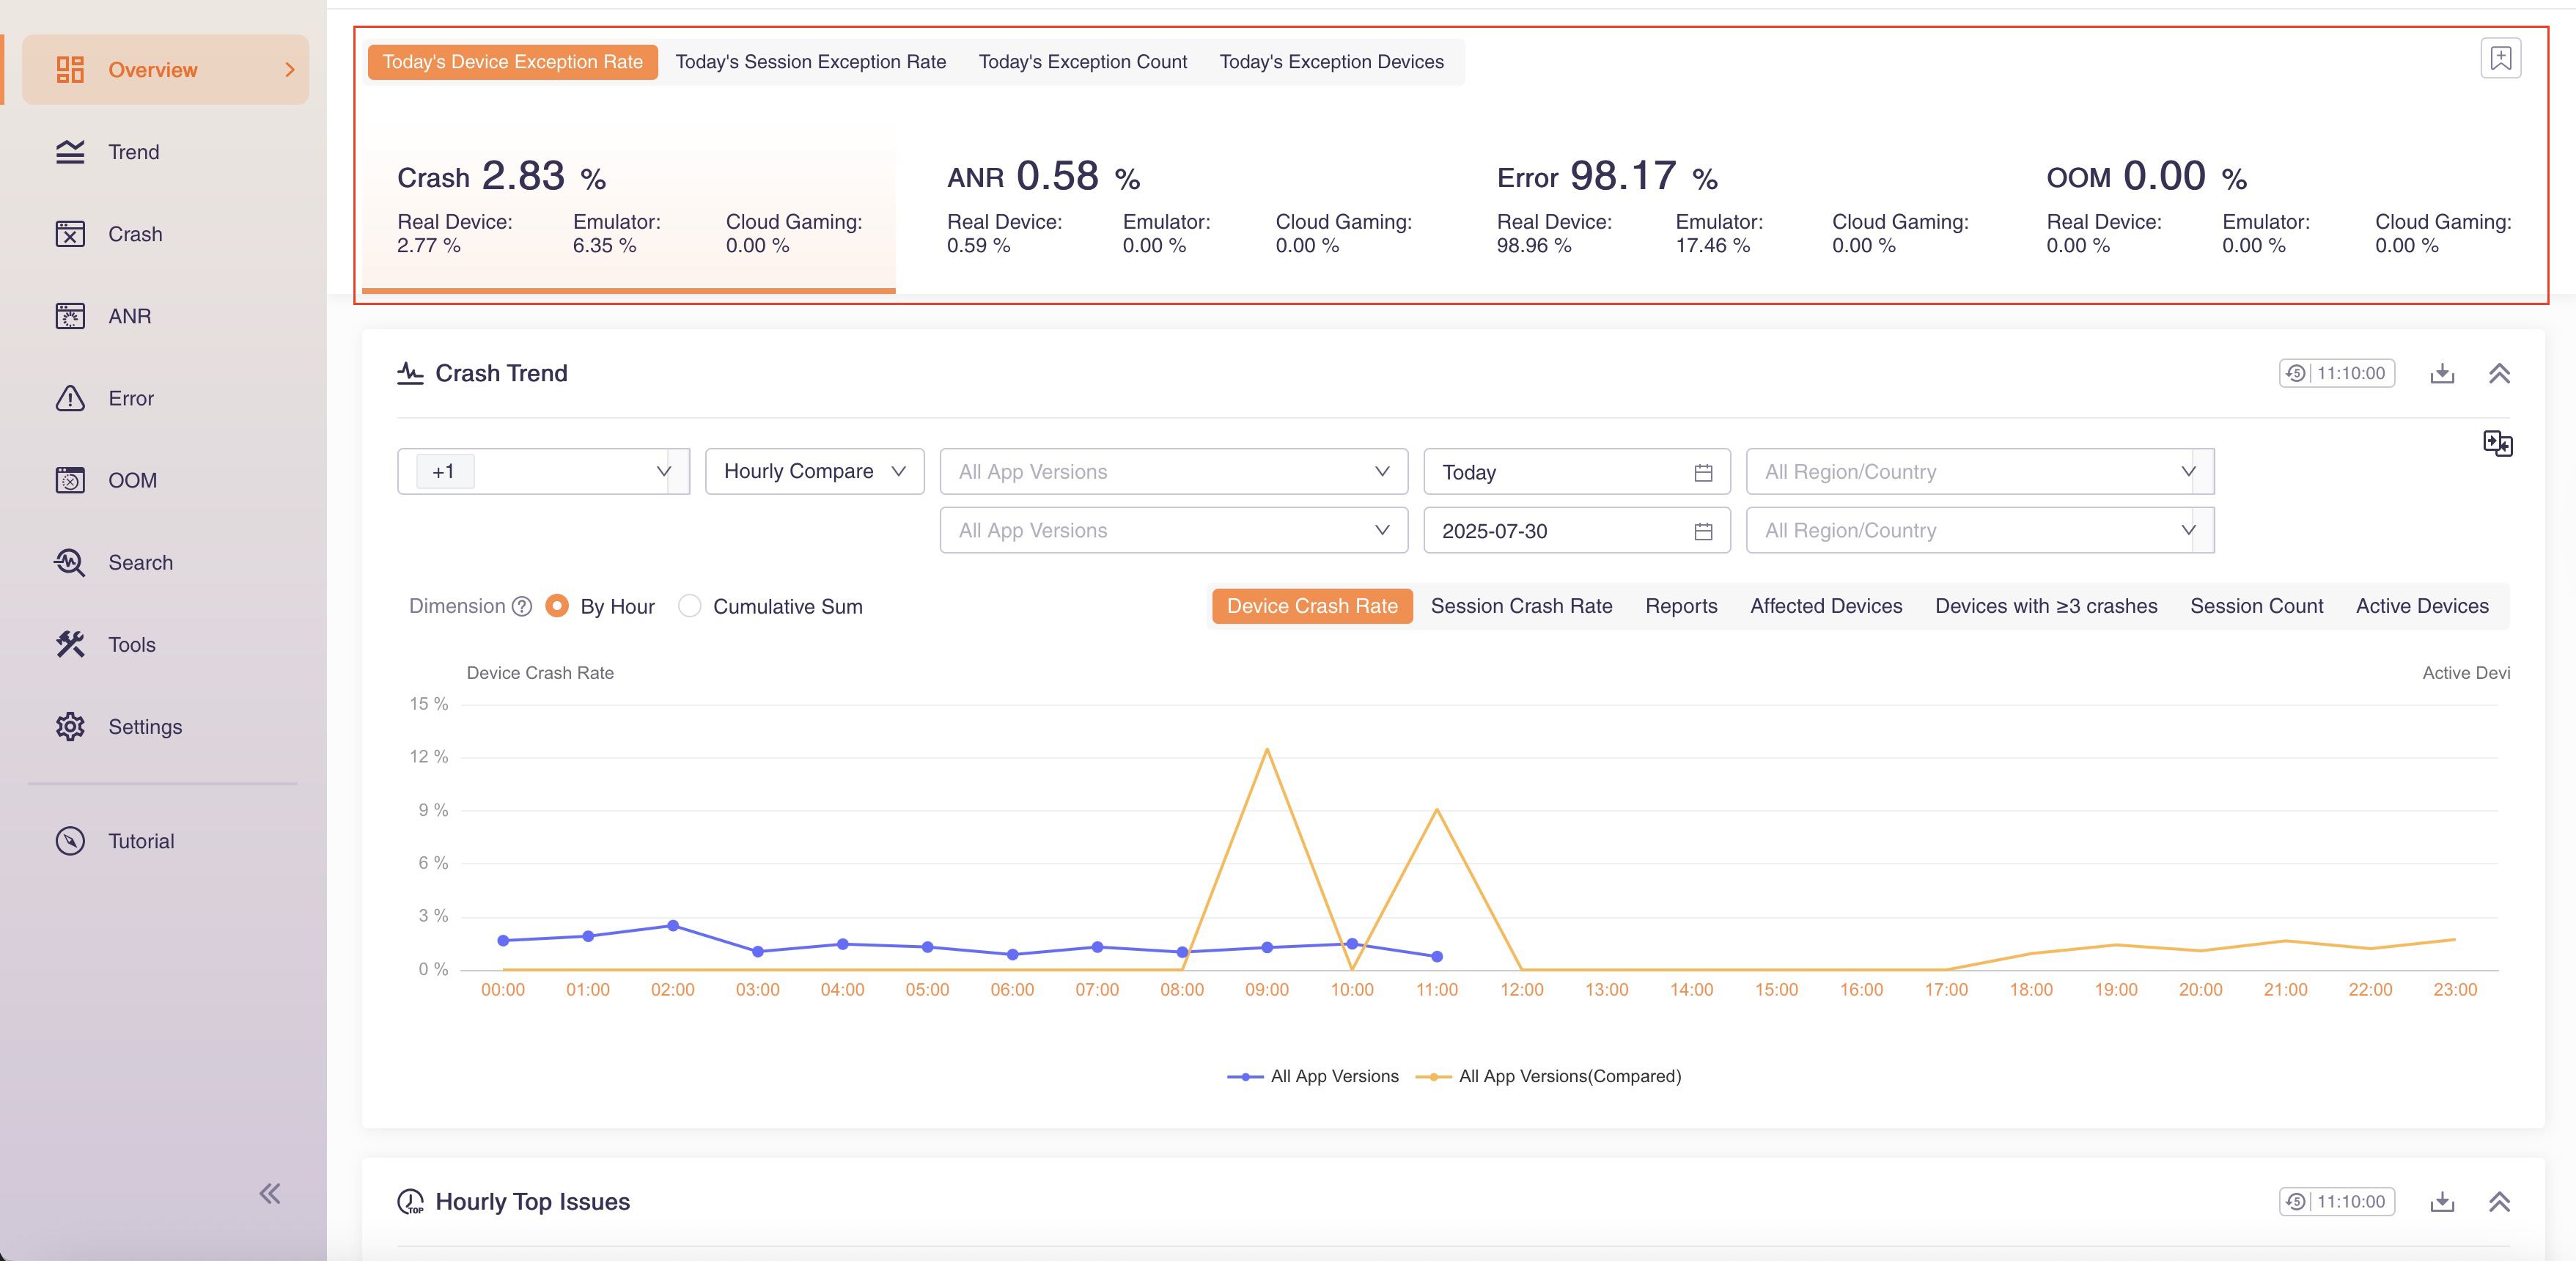This screenshot has width=2576, height=1261.
Task: Switch to the Session Crash Rate tab
Action: click(x=1521, y=606)
